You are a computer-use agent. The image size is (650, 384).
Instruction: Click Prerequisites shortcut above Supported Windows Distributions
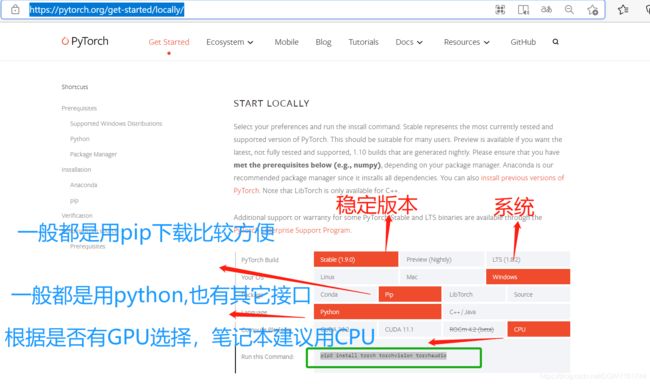click(x=79, y=108)
